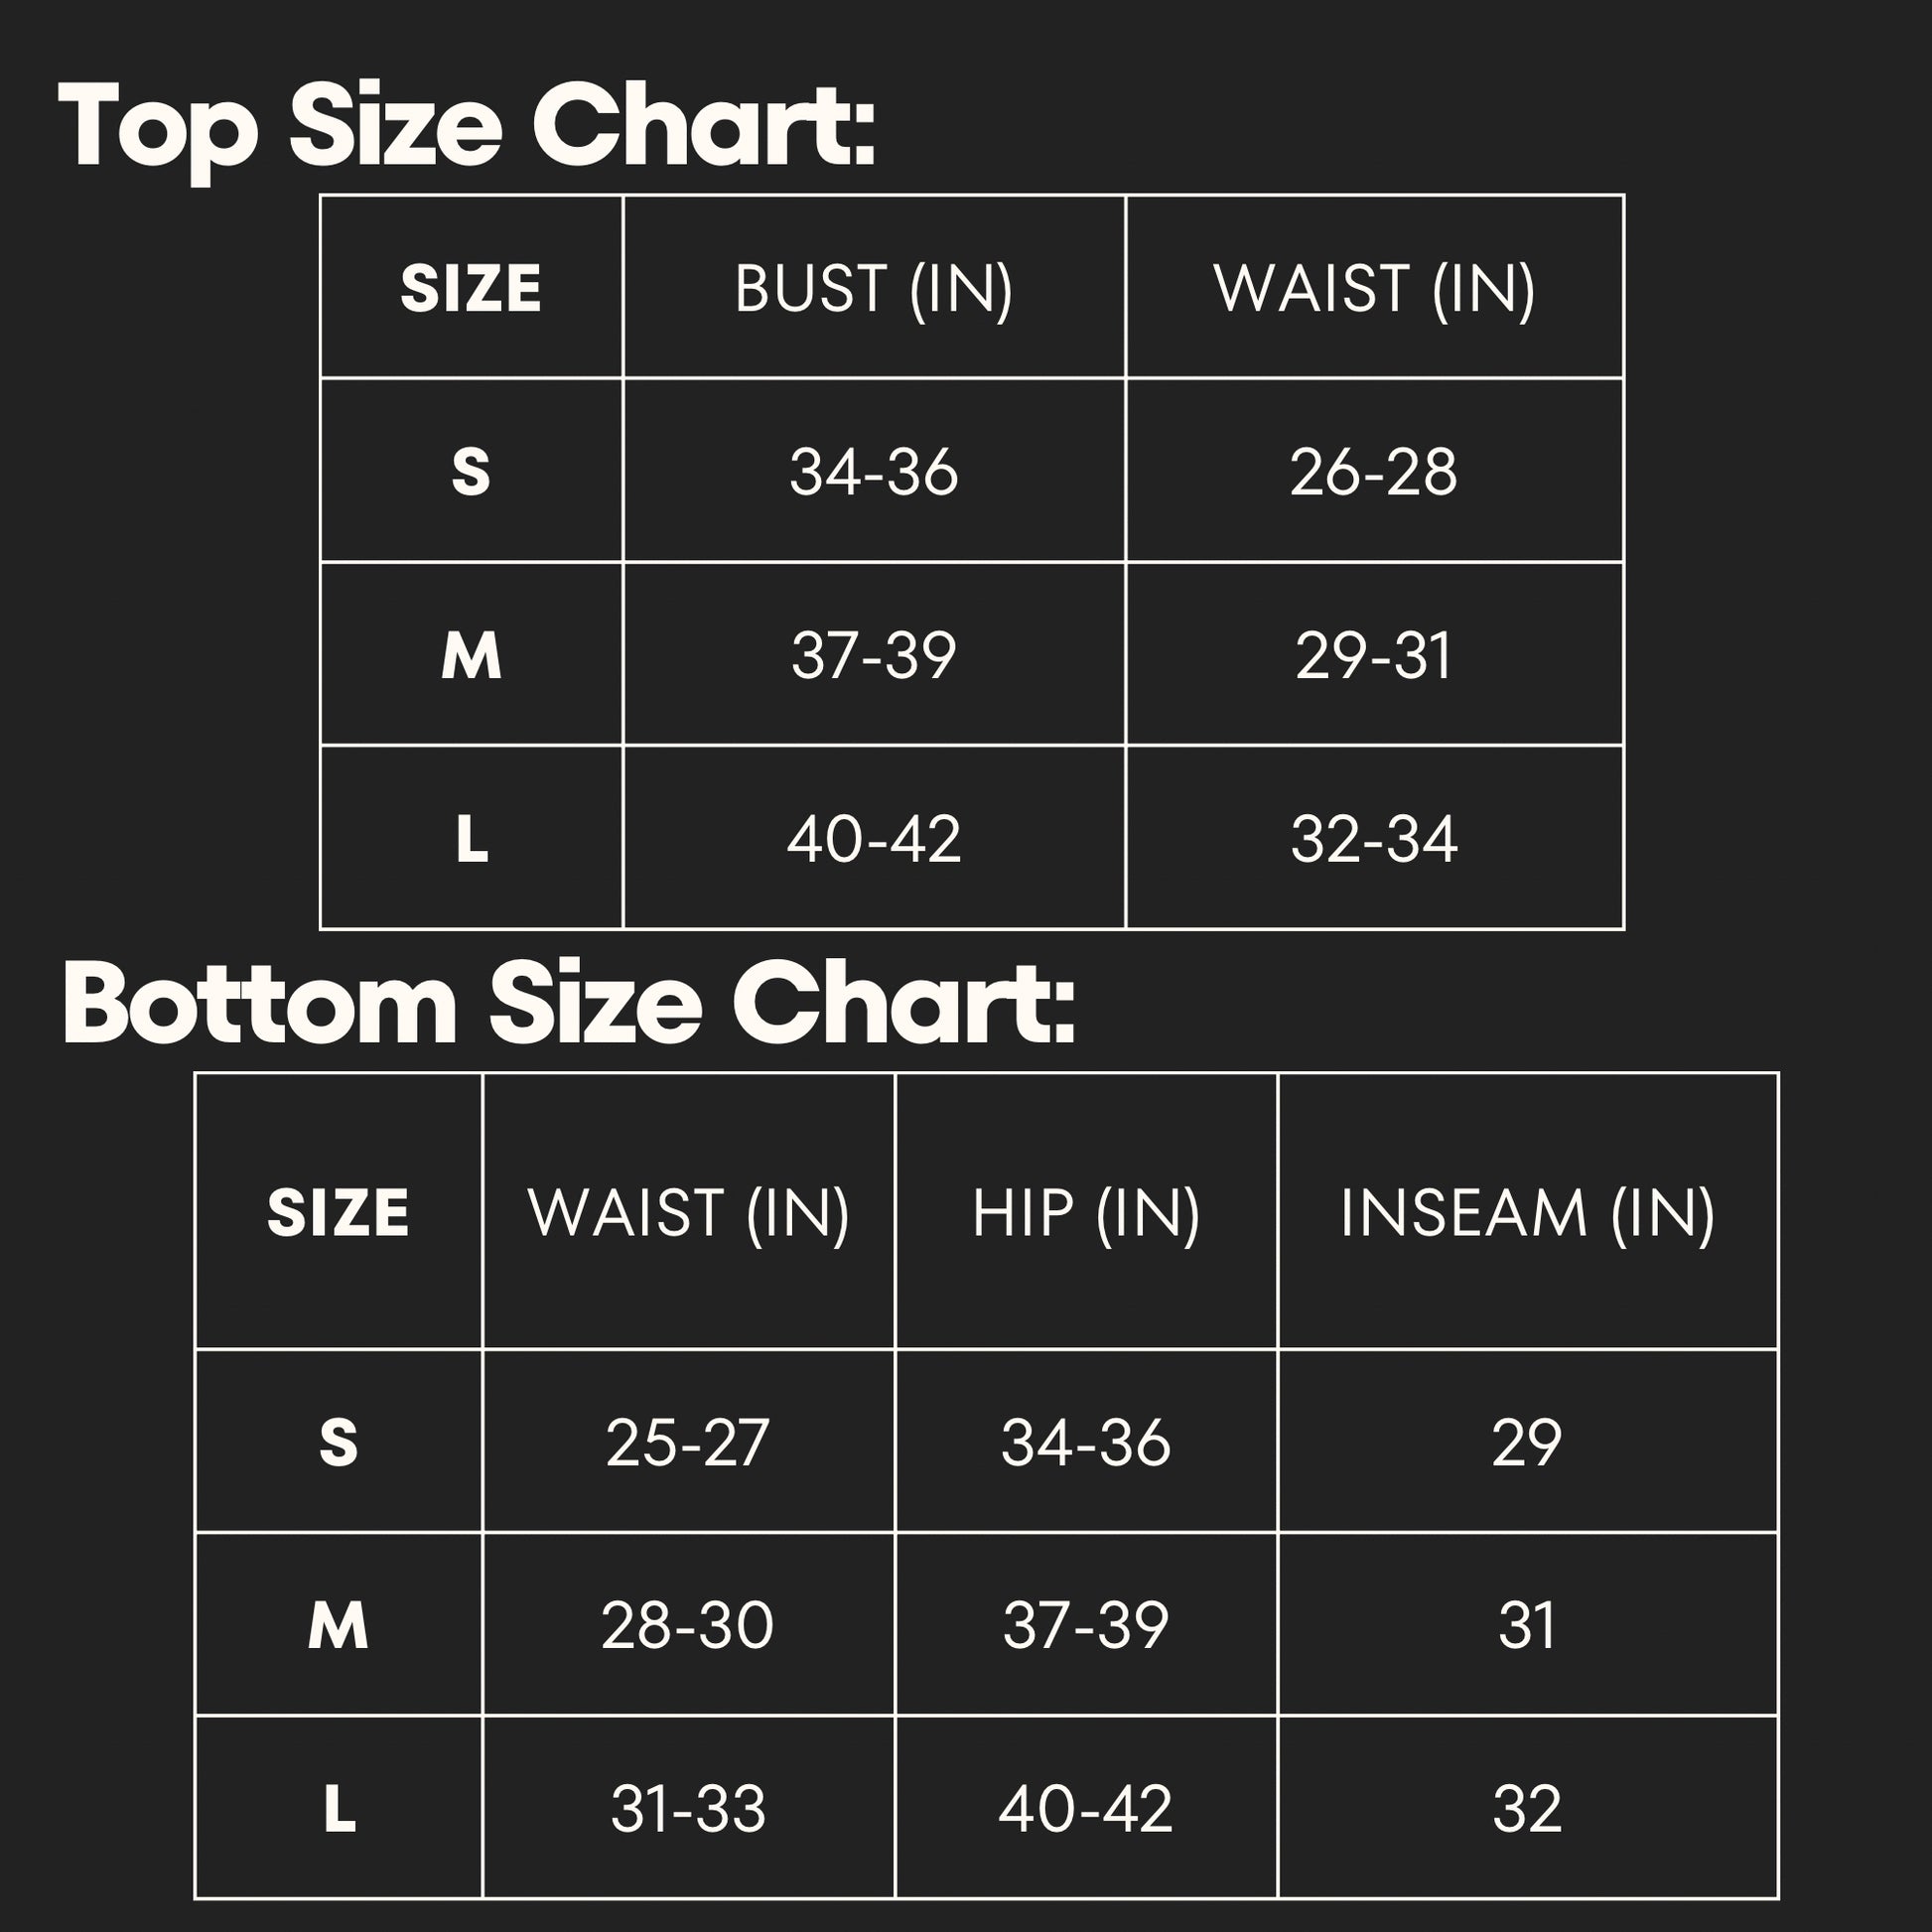
Task: Select top waist value 29-31
Action: tap(1374, 655)
